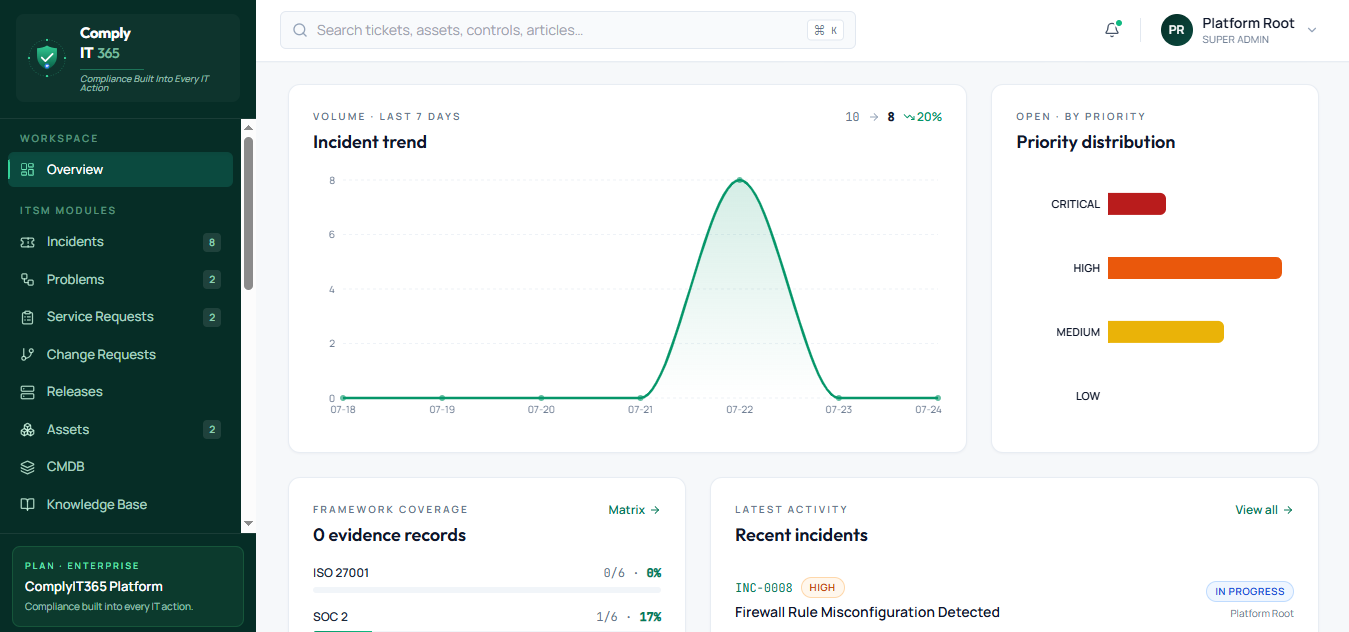Image resolution: width=1349 pixels, height=632 pixels.
Task: Click the sidebar scroll up arrow
Action: pos(248,127)
